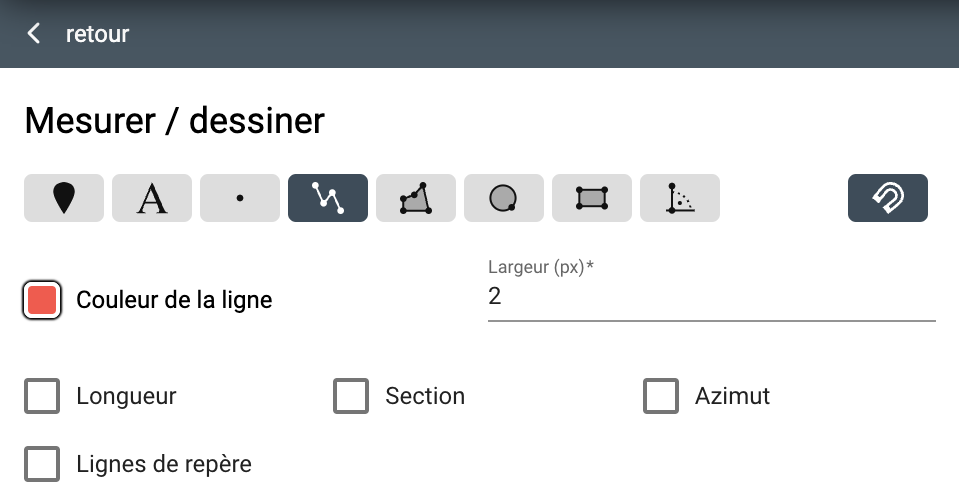Viewport: 959px width, 493px height.
Task: Check the Lignes de repère option
Action: pyautogui.click(x=42, y=464)
